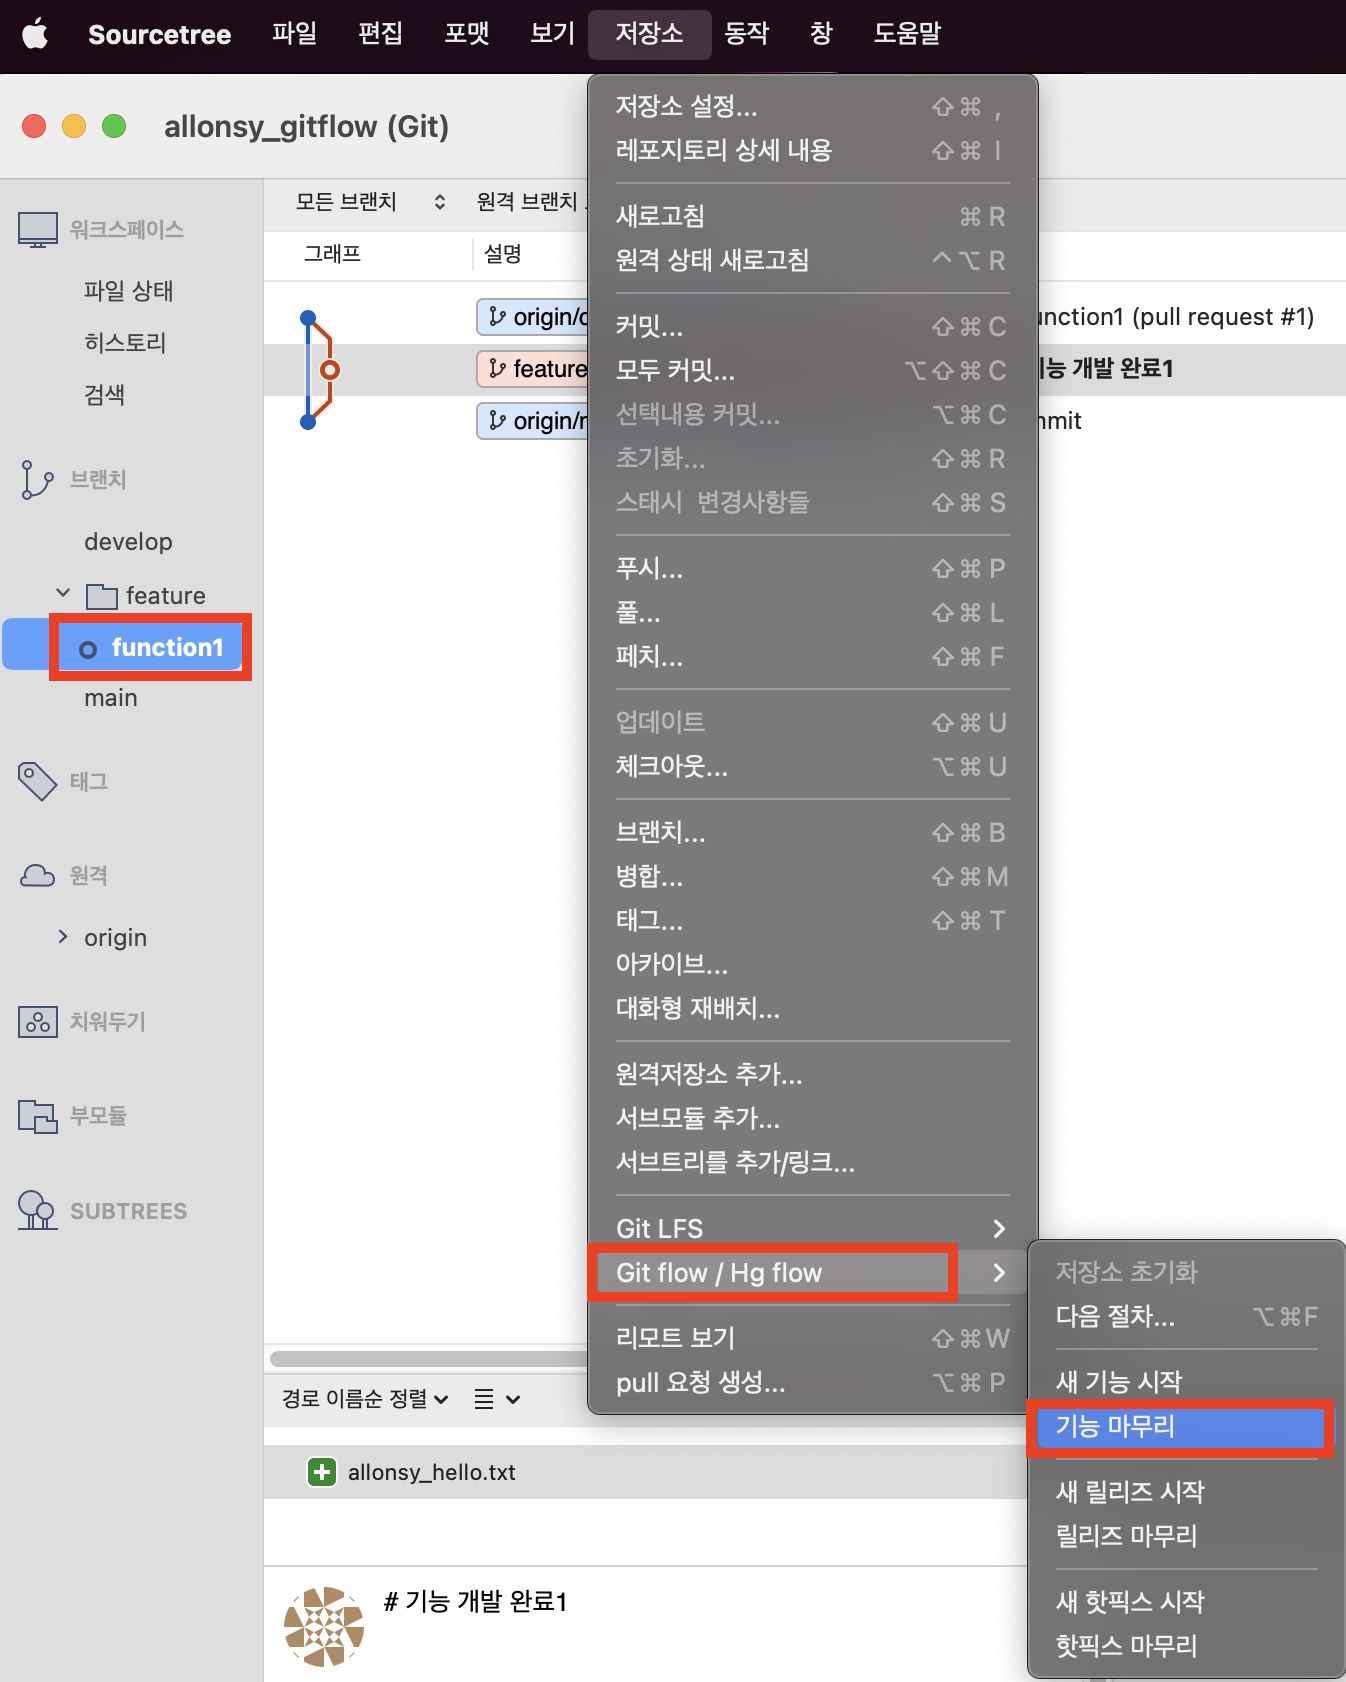Open the View (보기) menu
This screenshot has width=1346, height=1682.
pyautogui.click(x=552, y=34)
